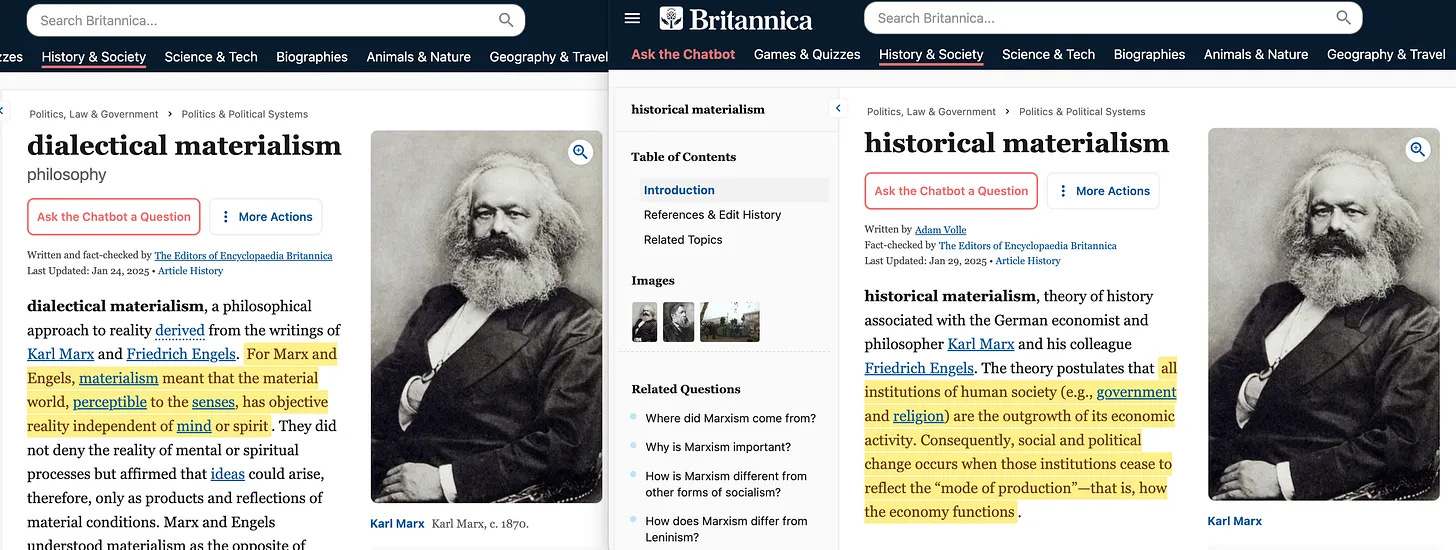Screen dimensions: 1456x550
Task: Open hamburger menu in right Britannica window
Action: point(632,18)
